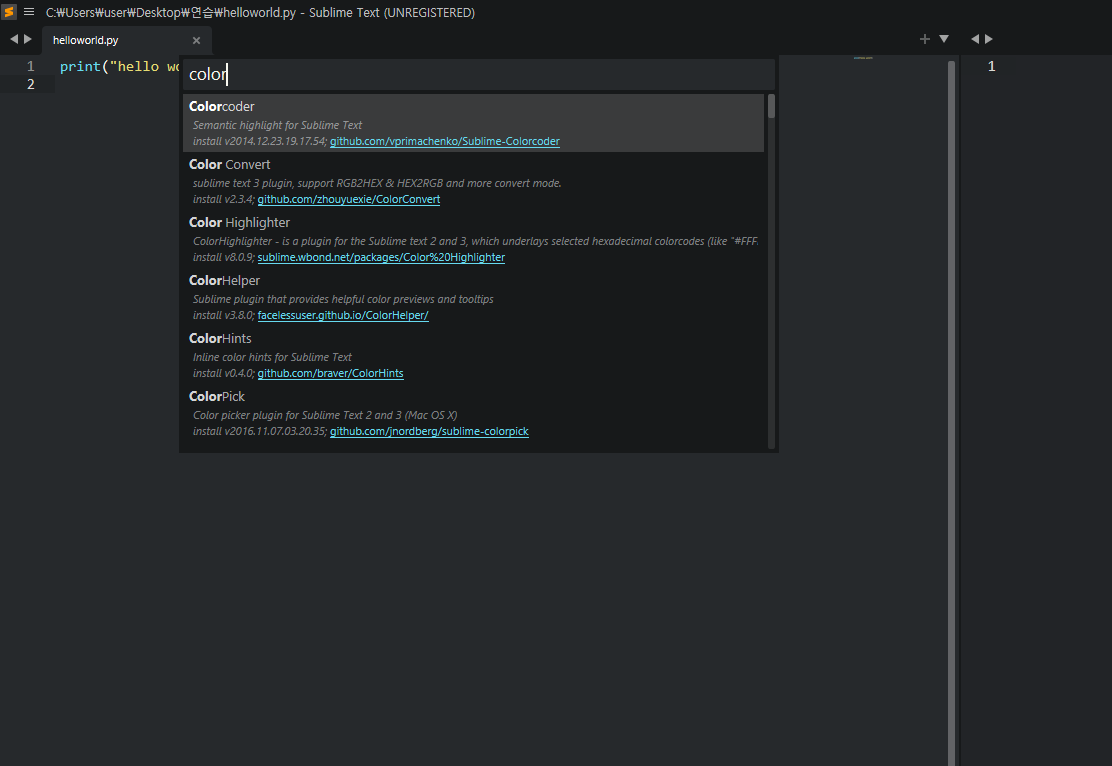1112x766 pixels.
Task: Click line number 1 in left editor gutter
Action: (30, 66)
